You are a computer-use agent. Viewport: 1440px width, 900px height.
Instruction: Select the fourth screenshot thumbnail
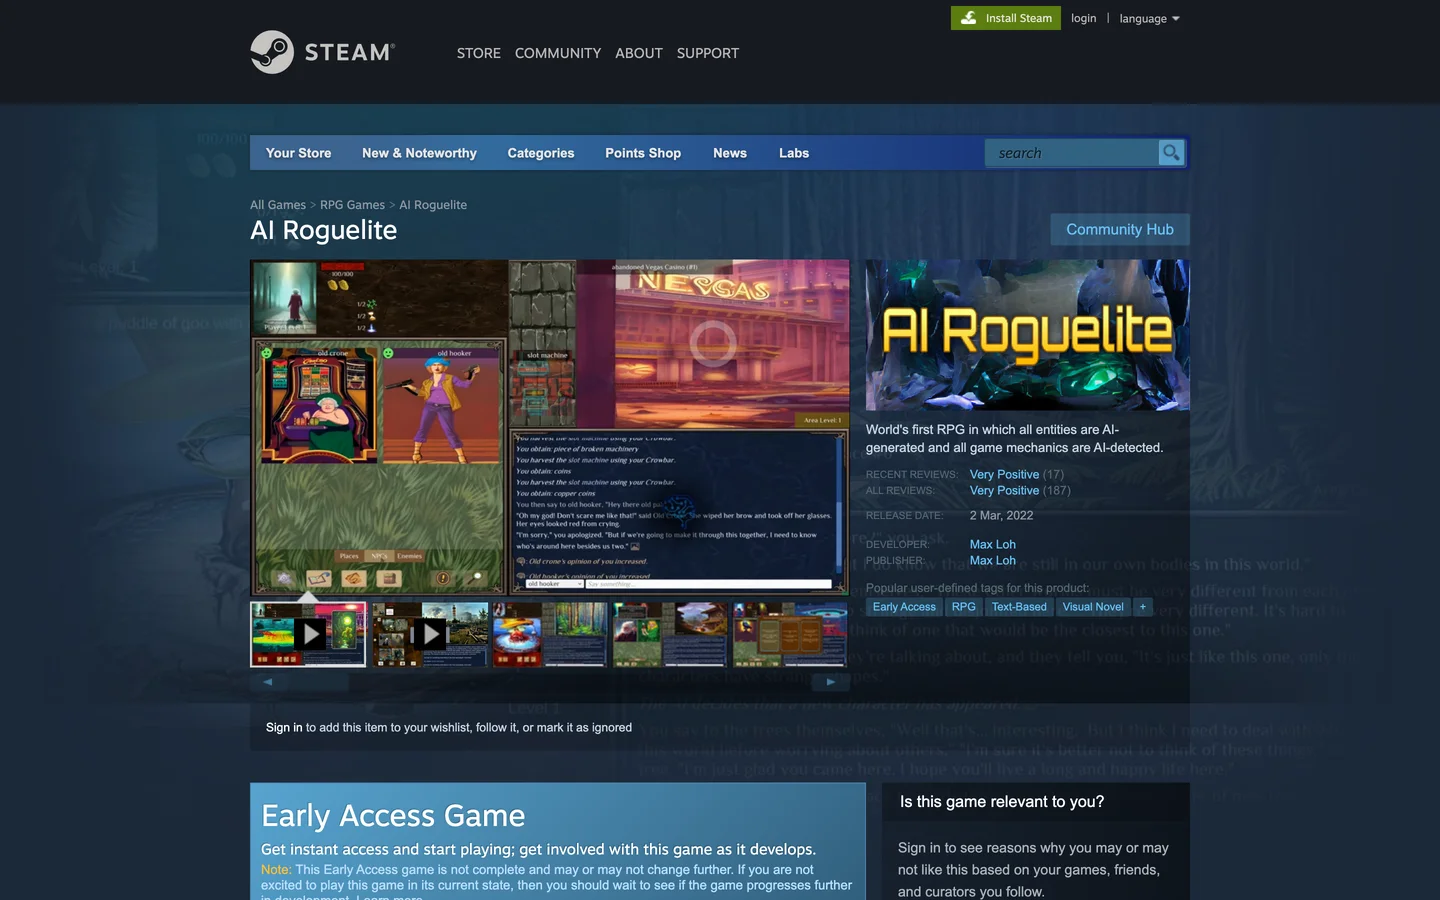point(670,634)
